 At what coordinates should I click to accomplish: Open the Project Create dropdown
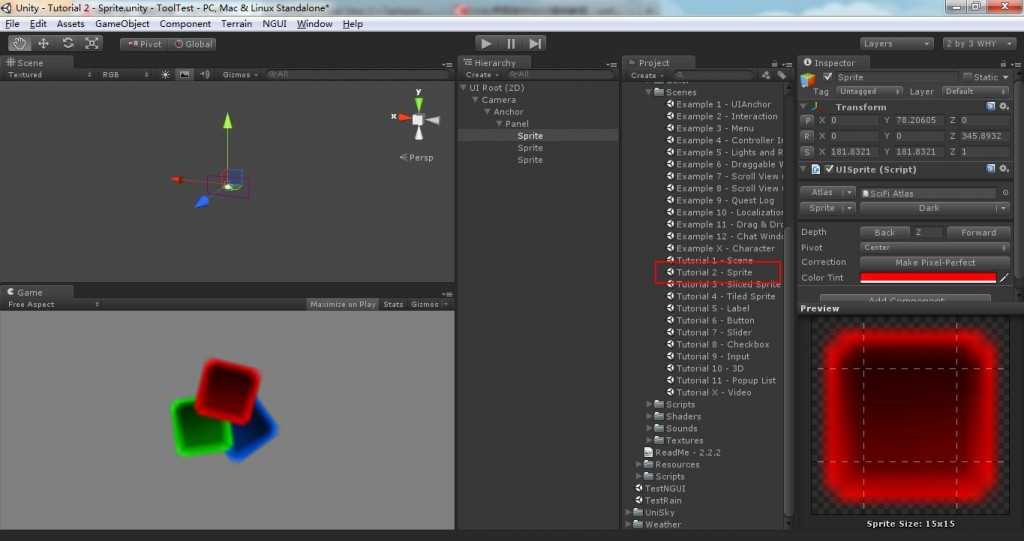coord(647,75)
